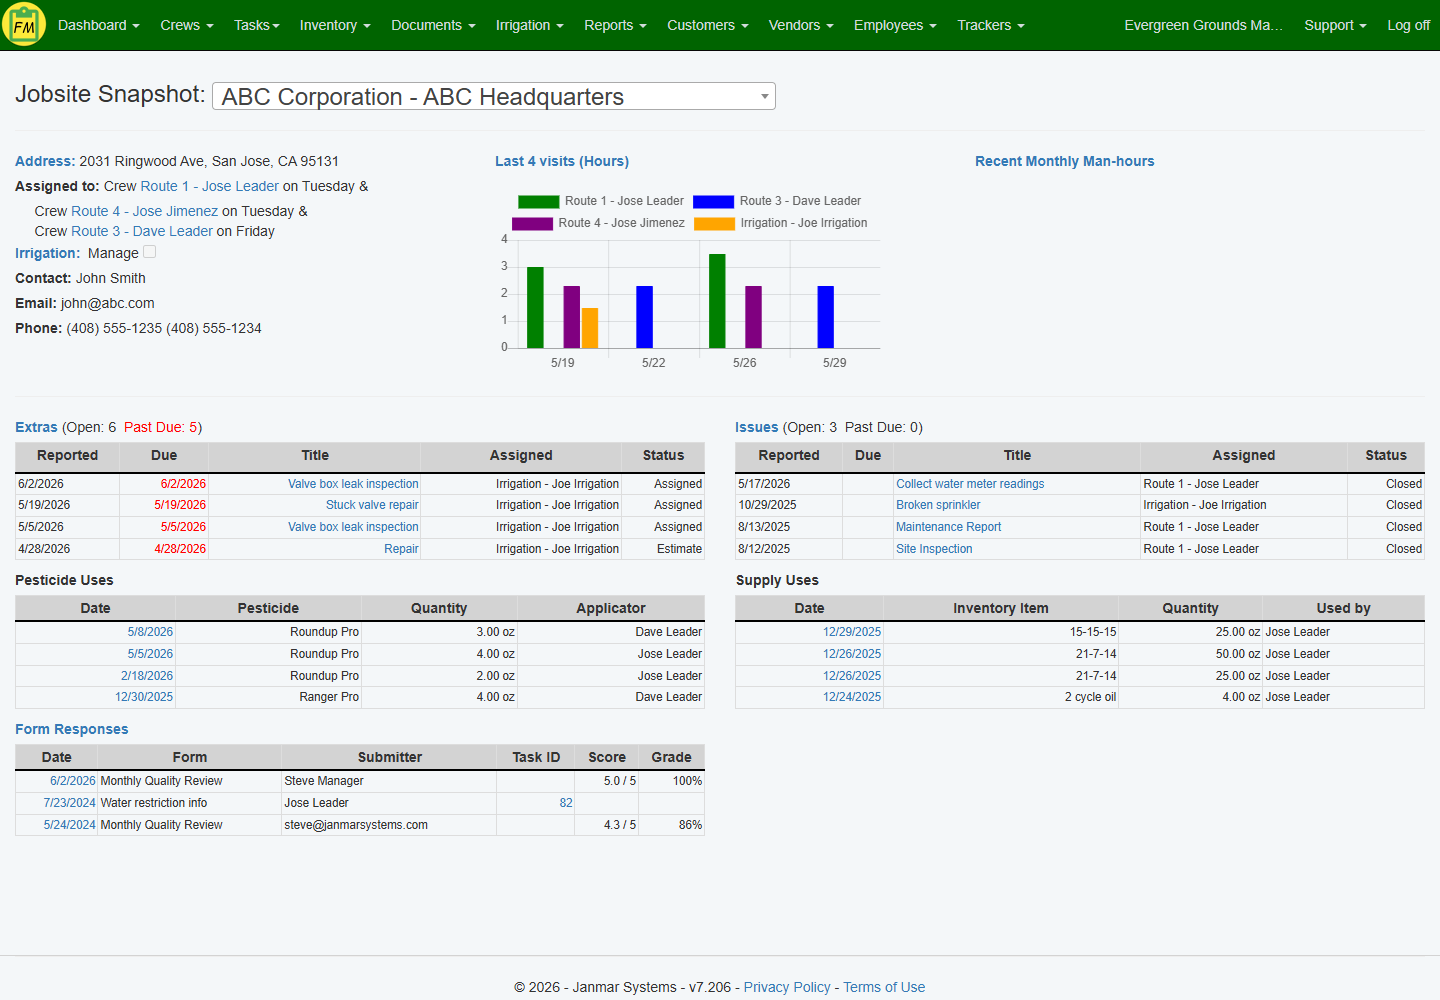Open Last 4 visits (Hours) link
Screen dimensions: 1440x1000
pos(562,161)
